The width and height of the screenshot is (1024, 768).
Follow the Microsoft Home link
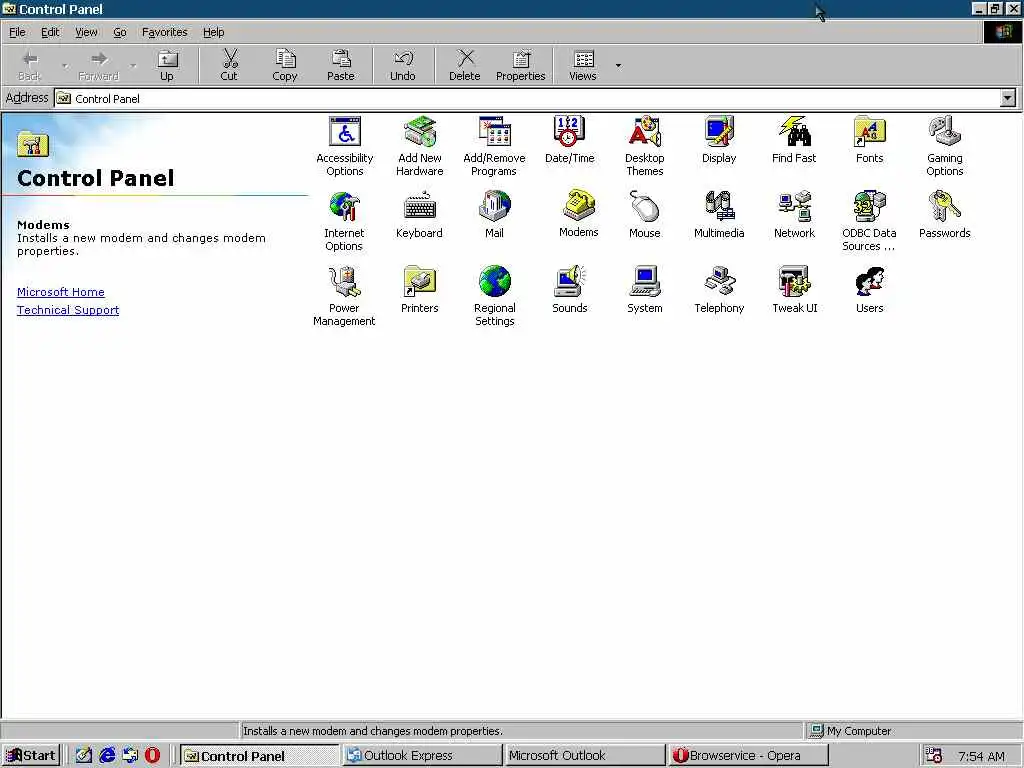coord(61,292)
